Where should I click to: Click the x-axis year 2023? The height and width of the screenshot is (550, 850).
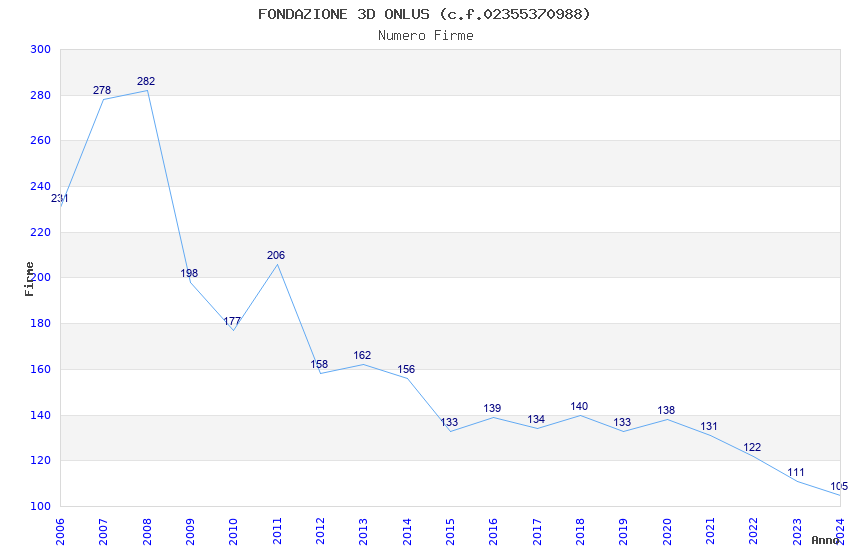point(797,532)
